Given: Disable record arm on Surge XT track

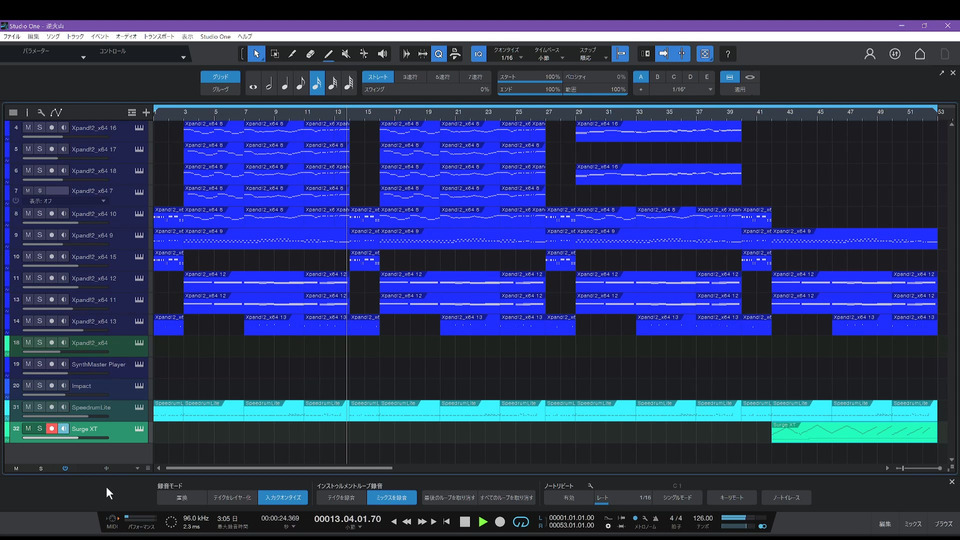Looking at the screenshot, I should 51,428.
